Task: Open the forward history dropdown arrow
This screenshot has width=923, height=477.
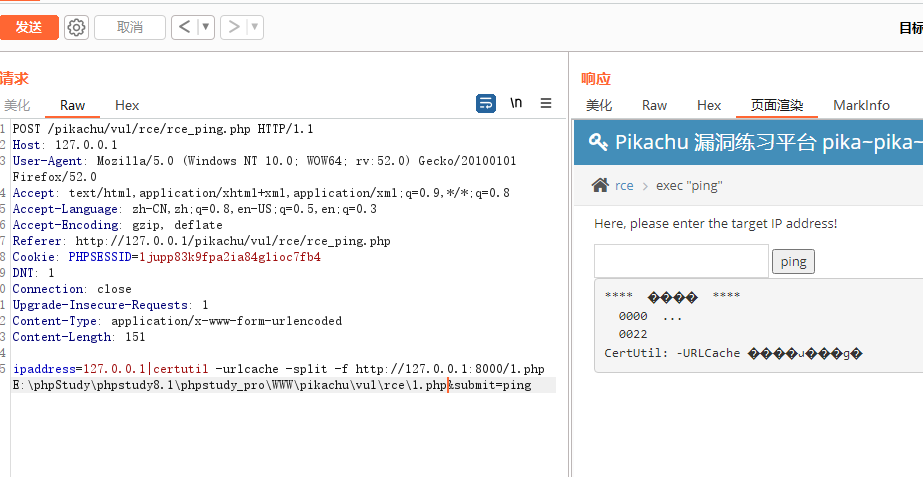Action: click(x=255, y=27)
